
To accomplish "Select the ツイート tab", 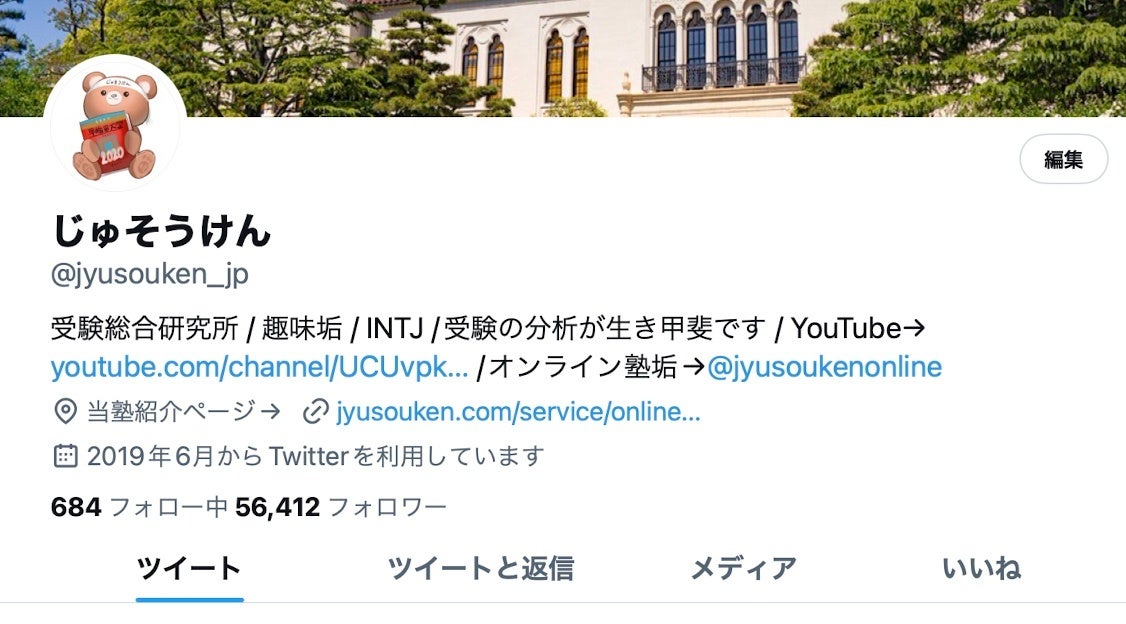I will click(x=189, y=568).
